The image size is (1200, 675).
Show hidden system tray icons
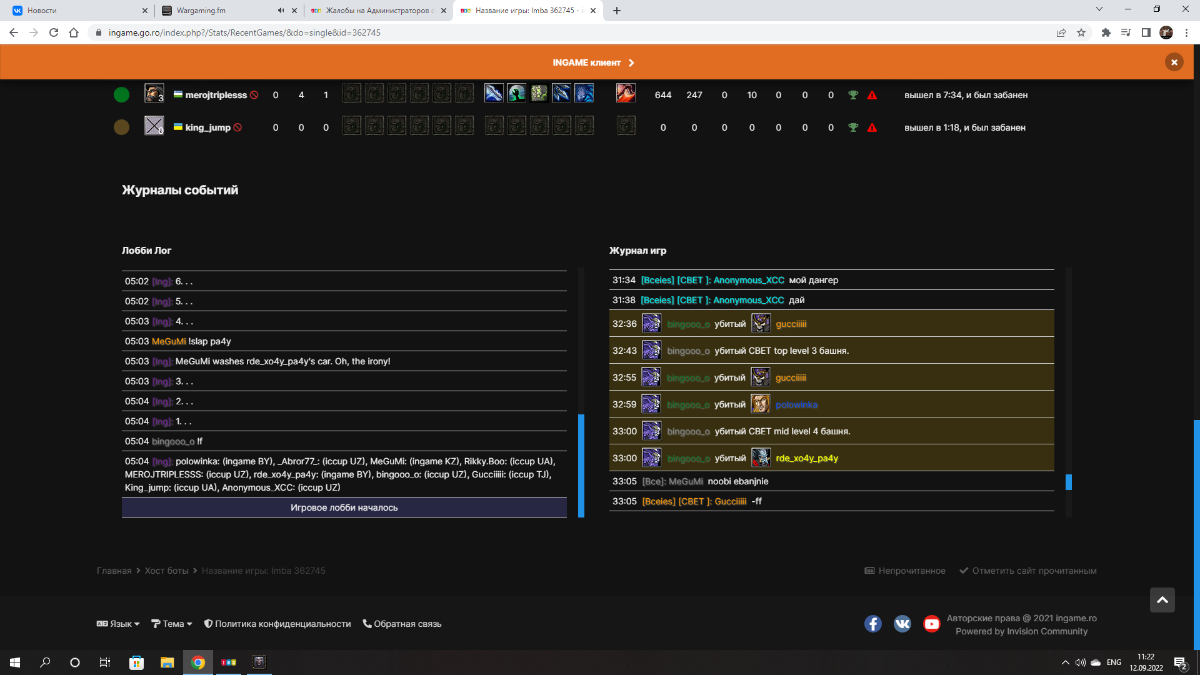(x=1061, y=662)
